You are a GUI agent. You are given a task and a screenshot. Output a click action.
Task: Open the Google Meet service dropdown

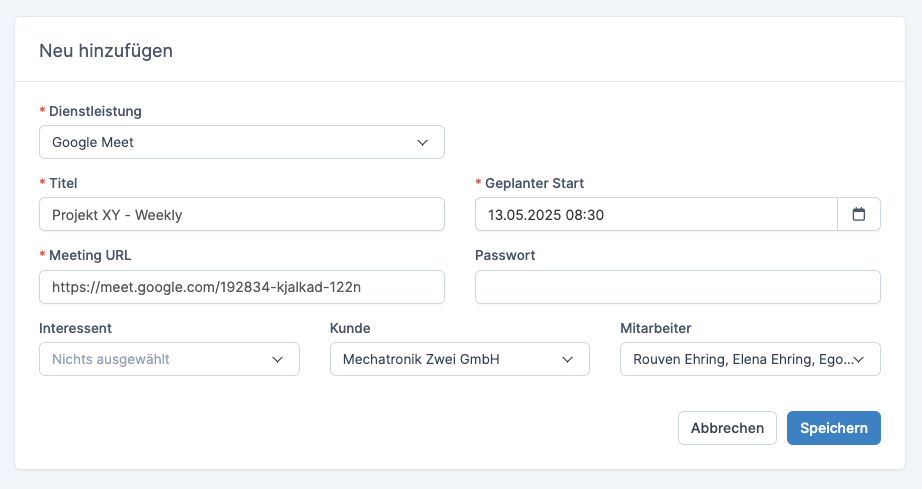tap(242, 142)
